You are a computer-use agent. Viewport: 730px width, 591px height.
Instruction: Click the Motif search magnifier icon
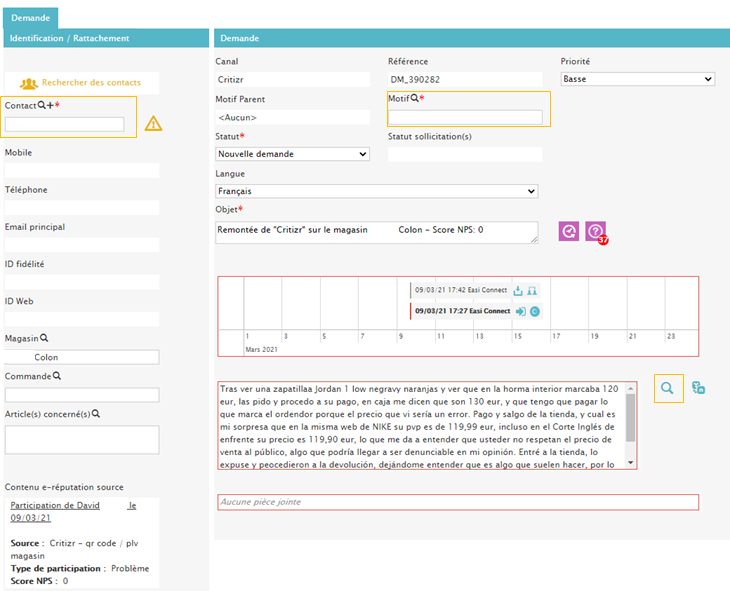coord(415,99)
